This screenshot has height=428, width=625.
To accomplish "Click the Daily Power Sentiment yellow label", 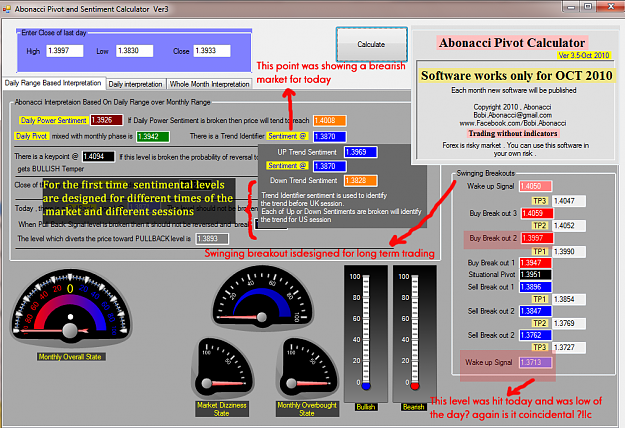I will pos(53,120).
